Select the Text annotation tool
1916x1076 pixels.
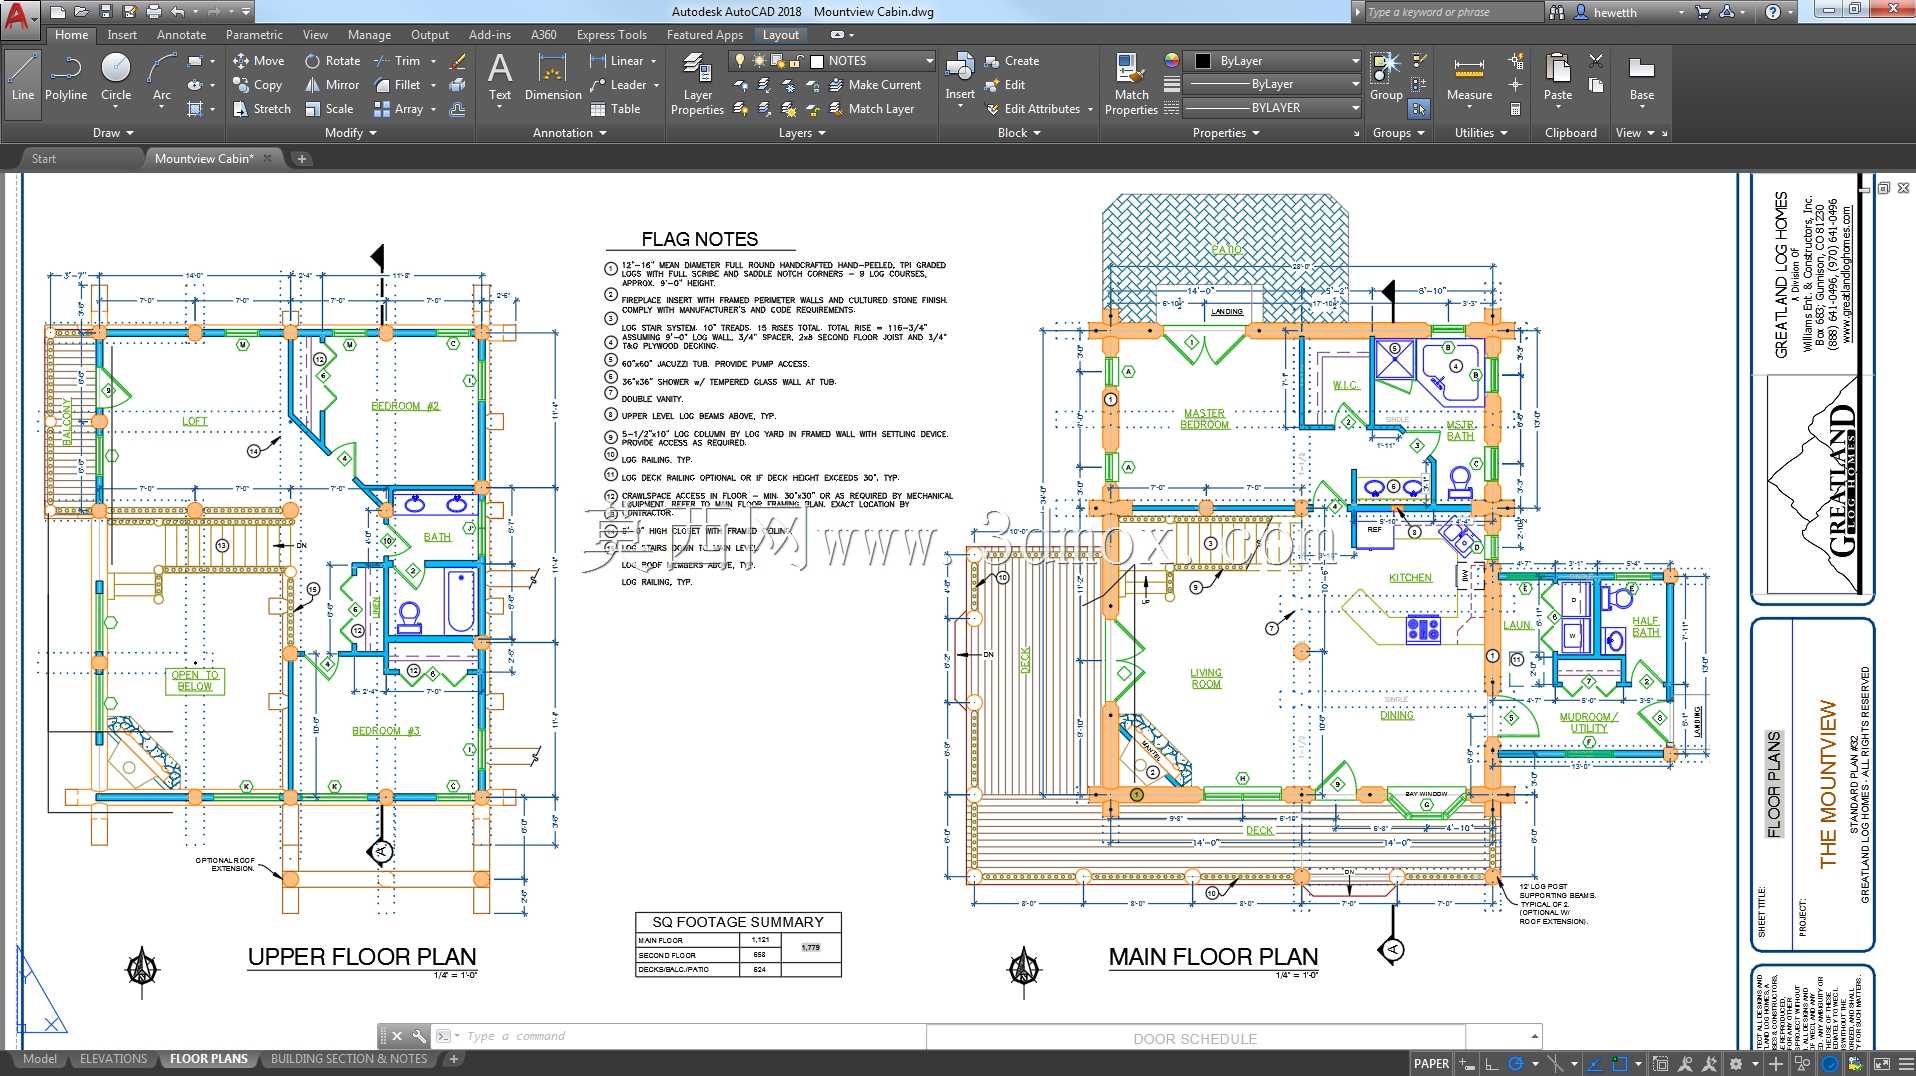pyautogui.click(x=500, y=78)
